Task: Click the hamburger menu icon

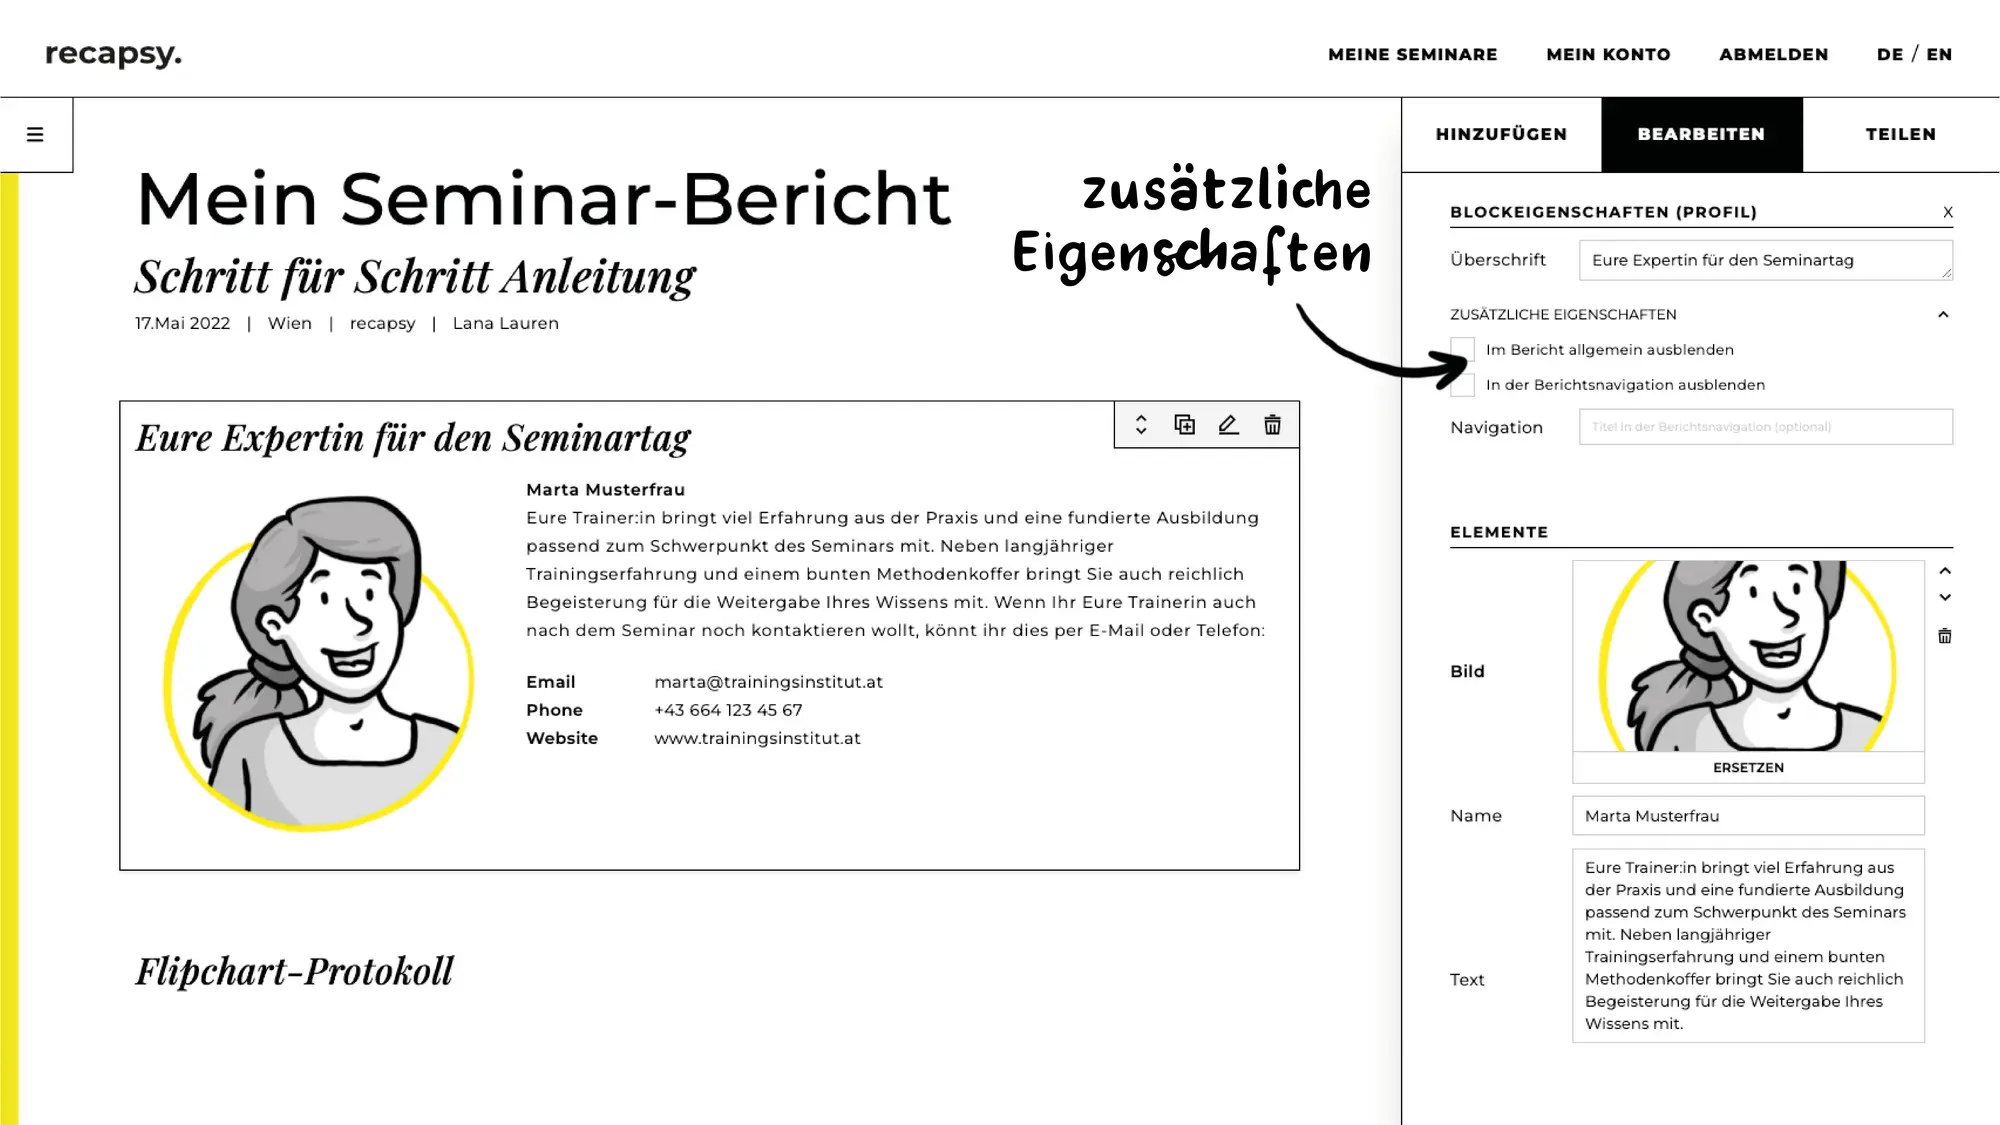Action: pos(34,133)
